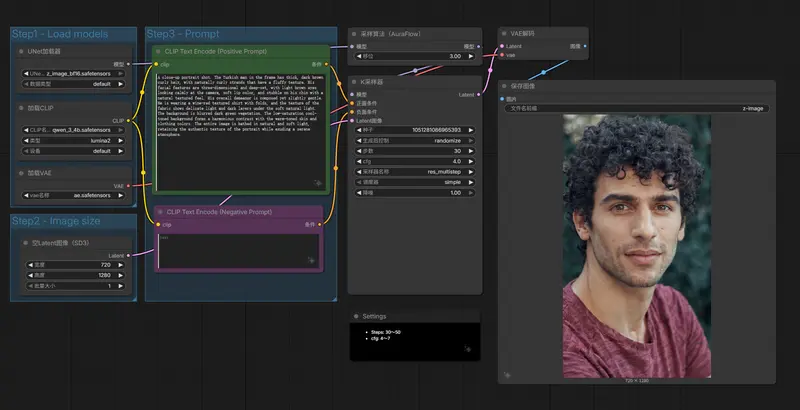Change the scheduler set to simple

pos(414,182)
